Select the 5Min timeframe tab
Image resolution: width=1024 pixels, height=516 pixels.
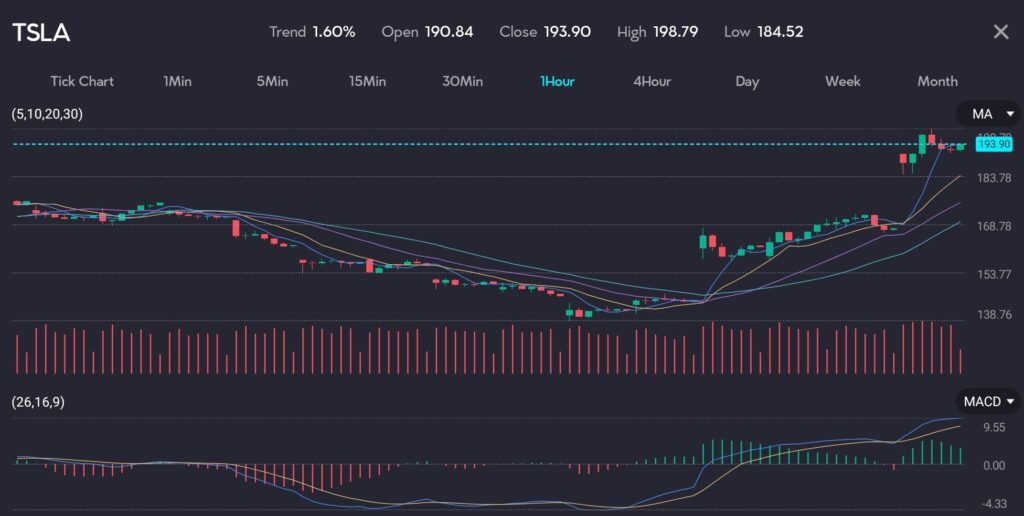pyautogui.click(x=272, y=81)
